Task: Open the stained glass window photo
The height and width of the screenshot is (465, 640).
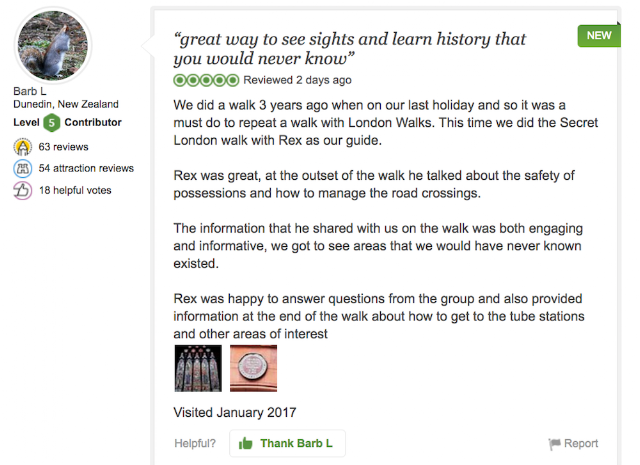Action: click(x=198, y=368)
